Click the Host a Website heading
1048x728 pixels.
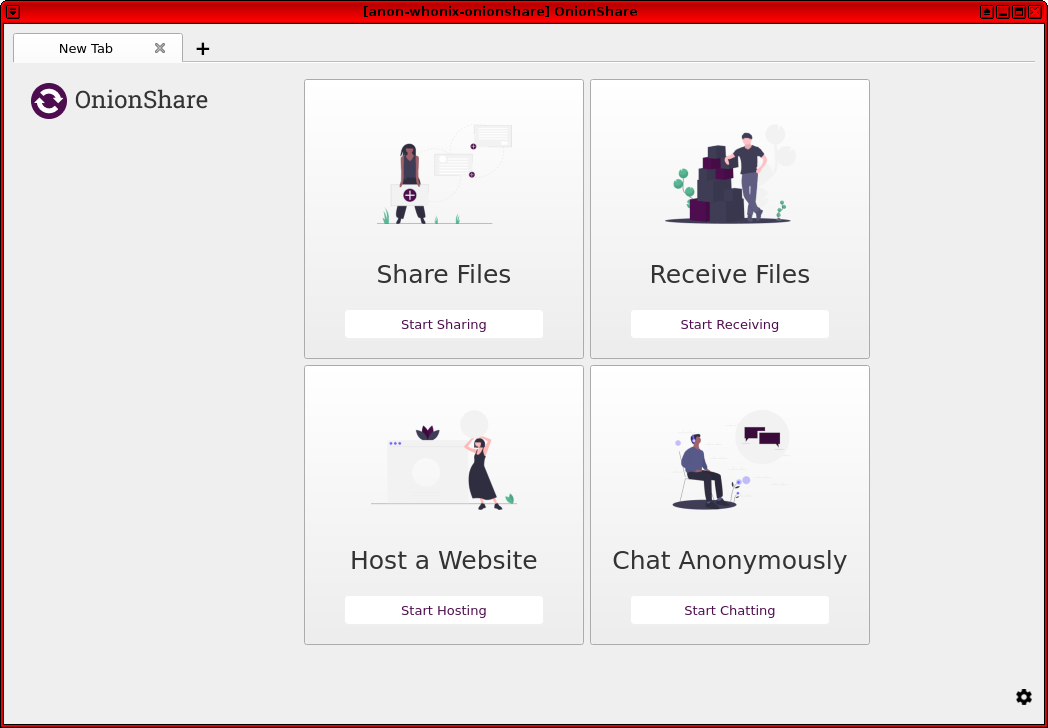pyautogui.click(x=443, y=560)
